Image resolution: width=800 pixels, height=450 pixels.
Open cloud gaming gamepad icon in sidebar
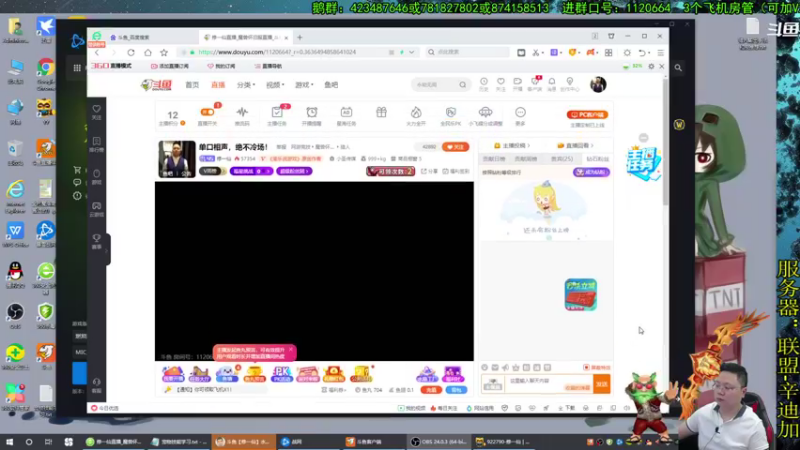[96, 206]
